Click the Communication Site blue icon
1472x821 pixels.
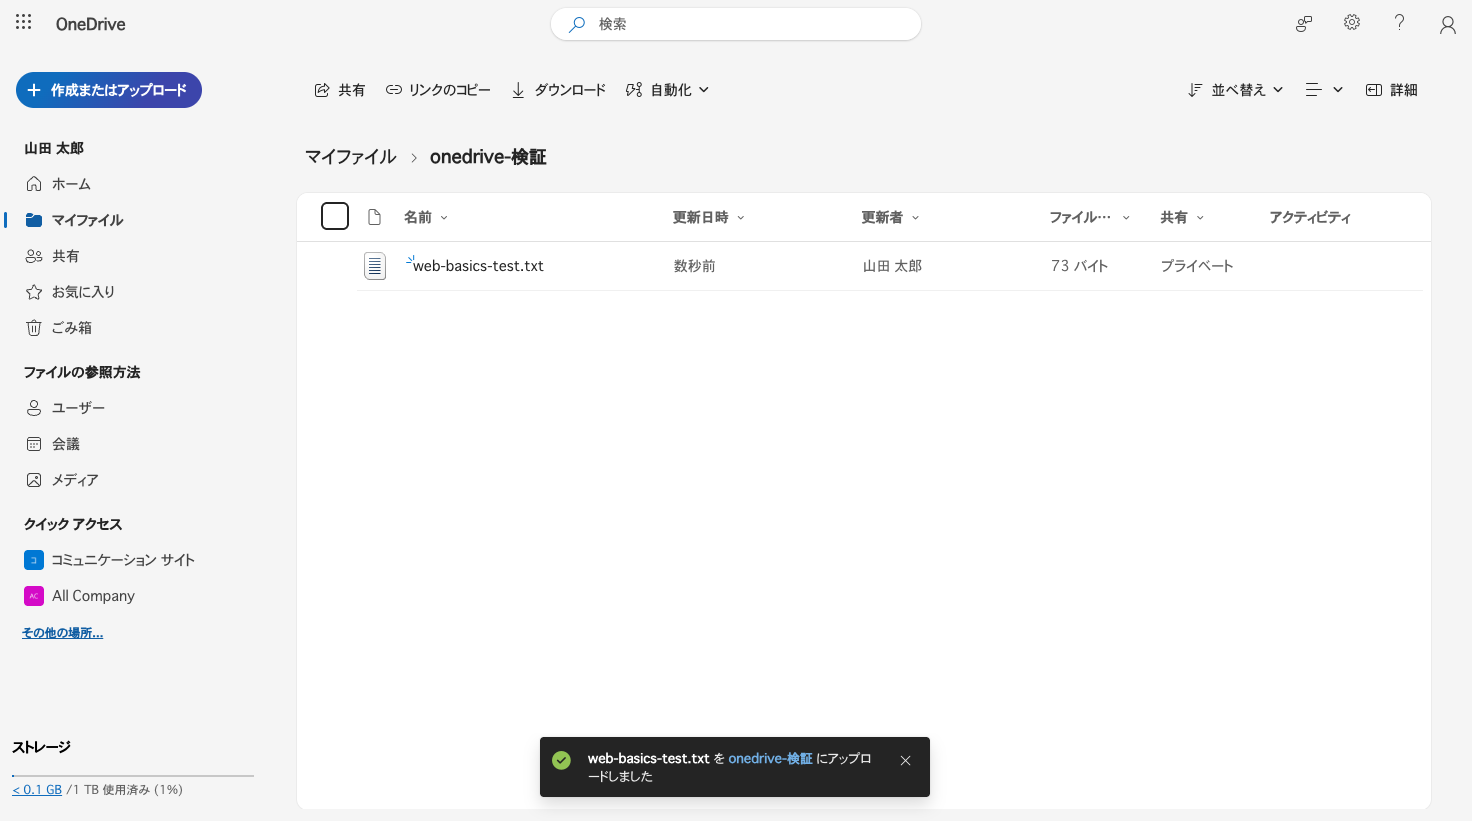(34, 560)
